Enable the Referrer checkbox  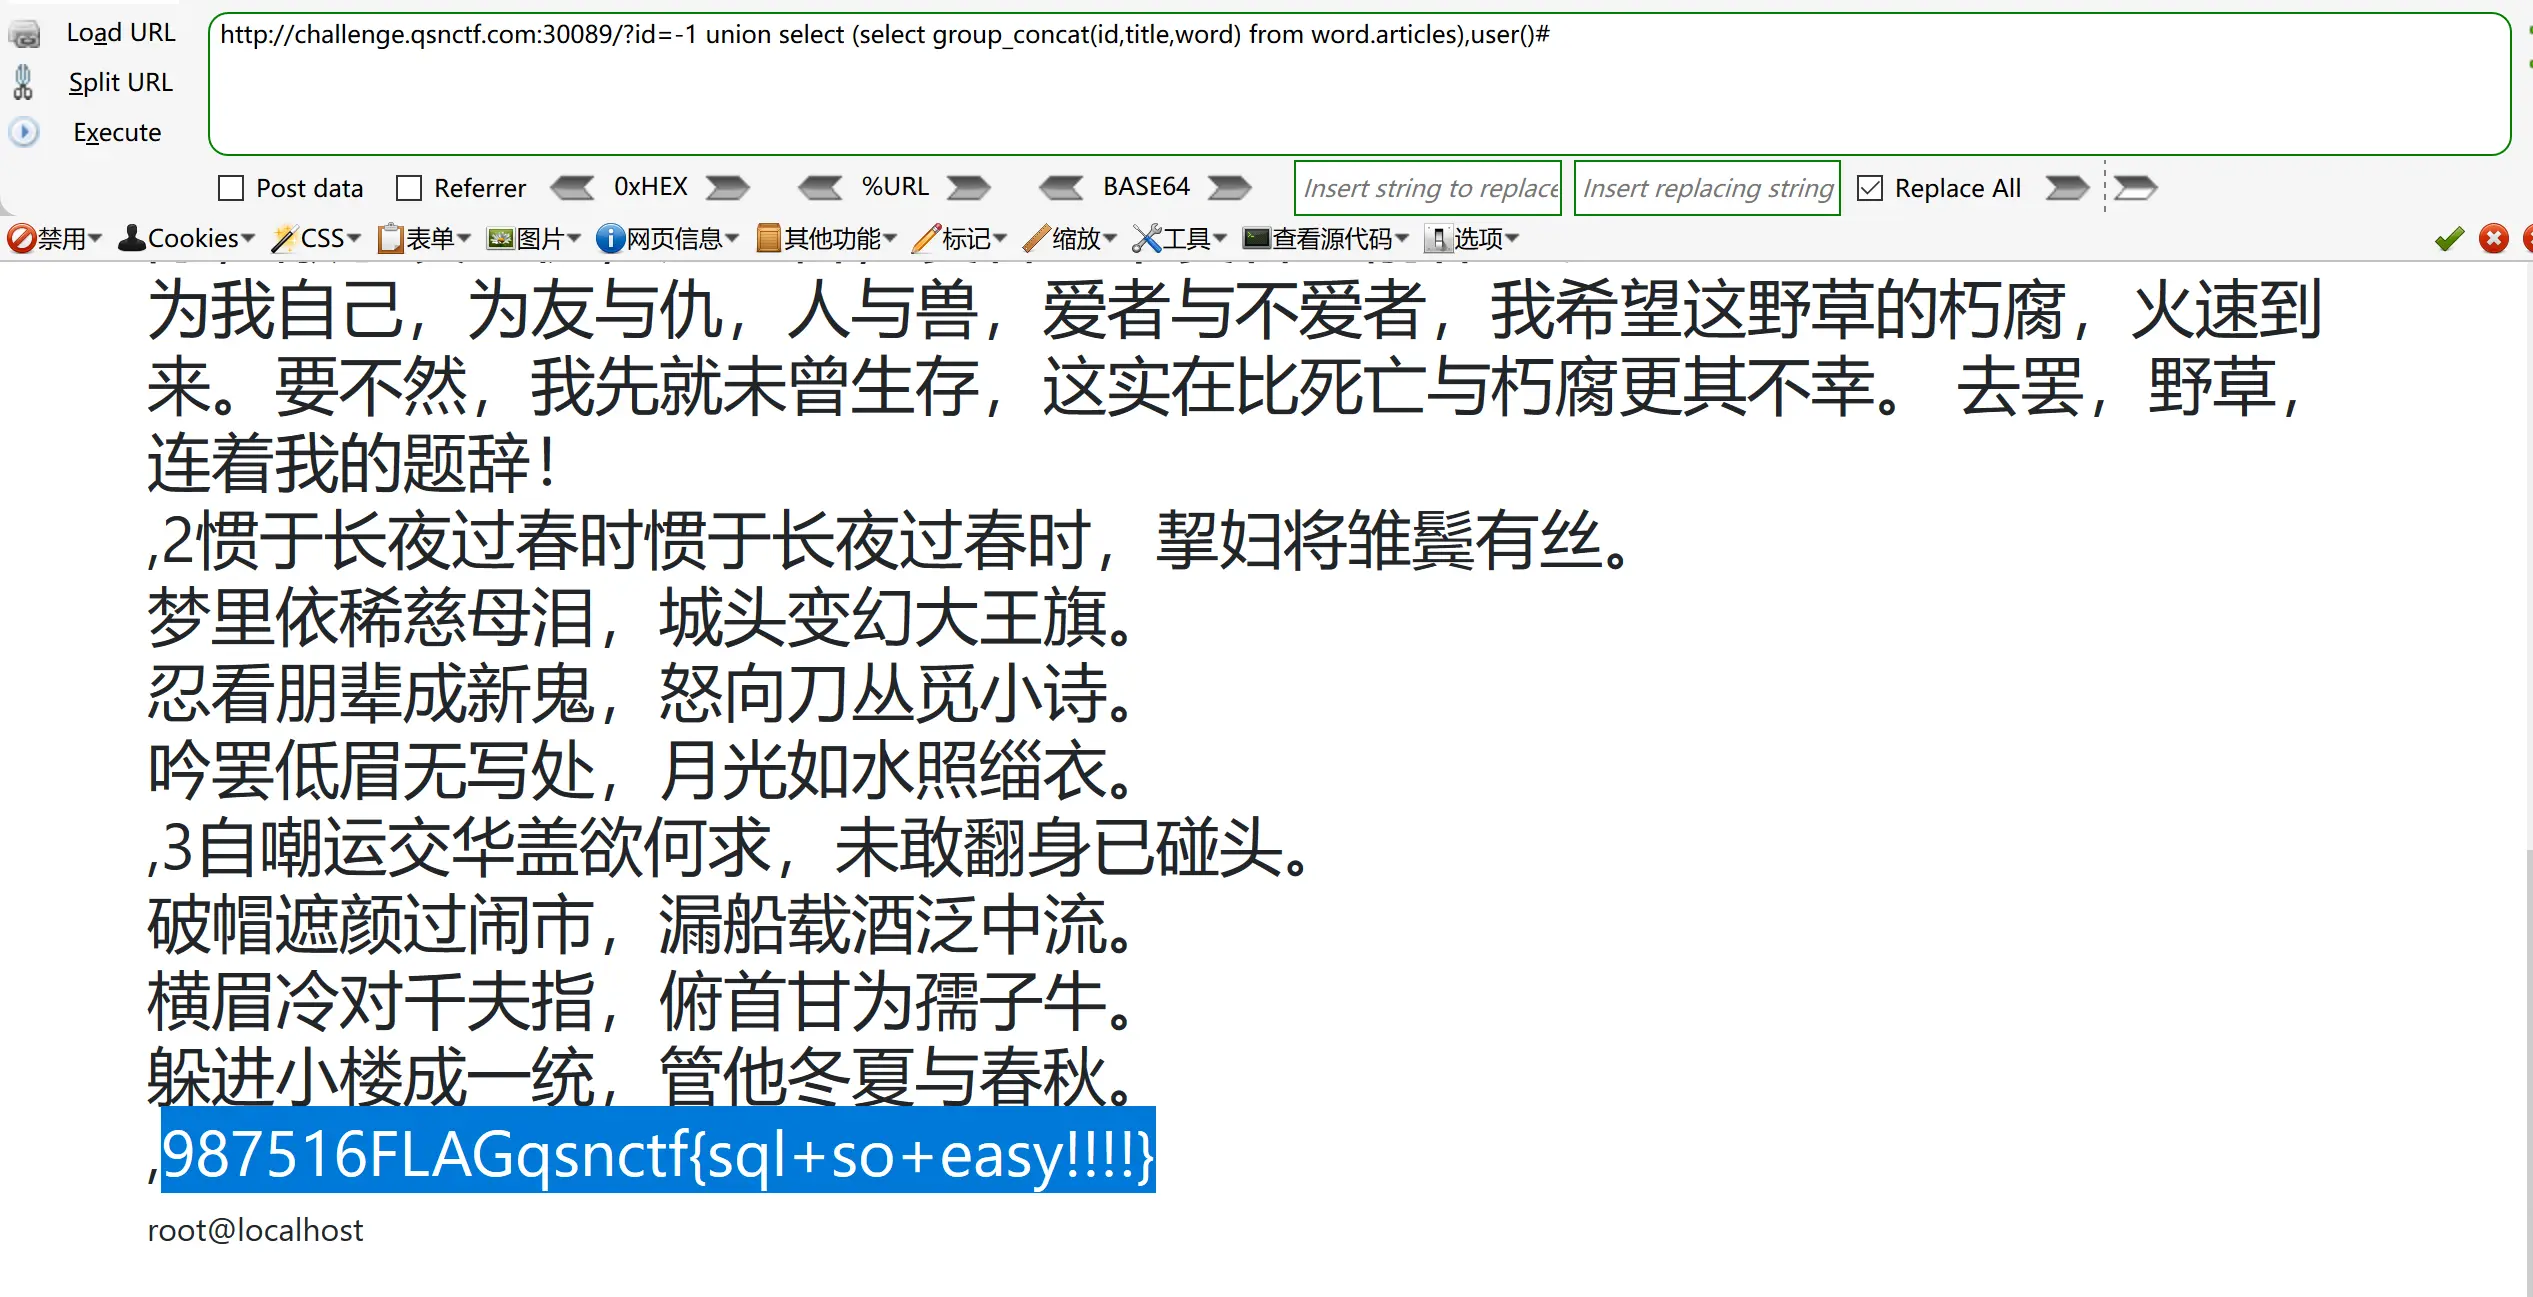pos(409,188)
